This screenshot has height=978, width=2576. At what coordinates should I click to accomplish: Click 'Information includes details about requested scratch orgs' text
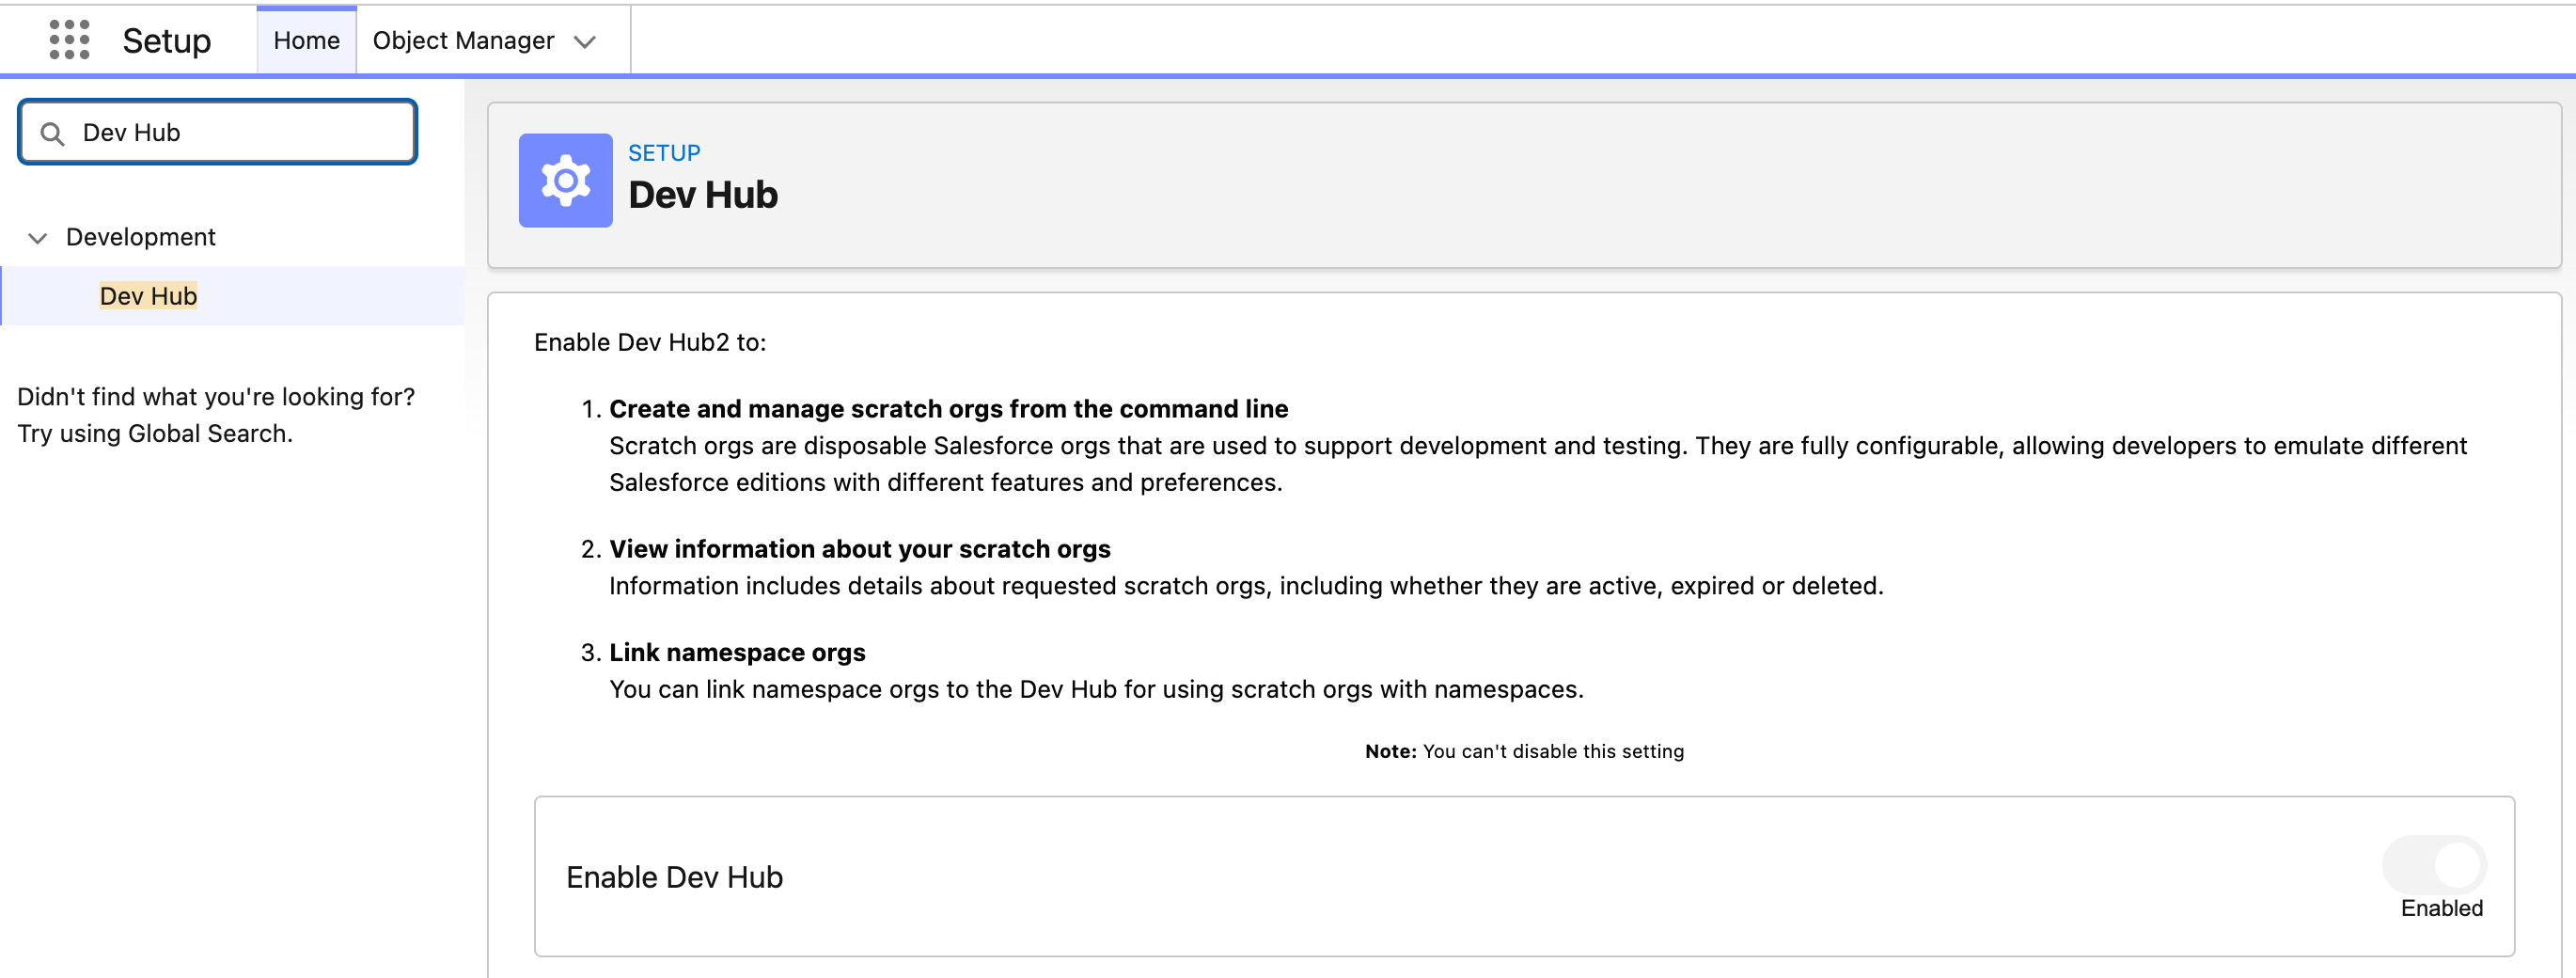(1245, 586)
